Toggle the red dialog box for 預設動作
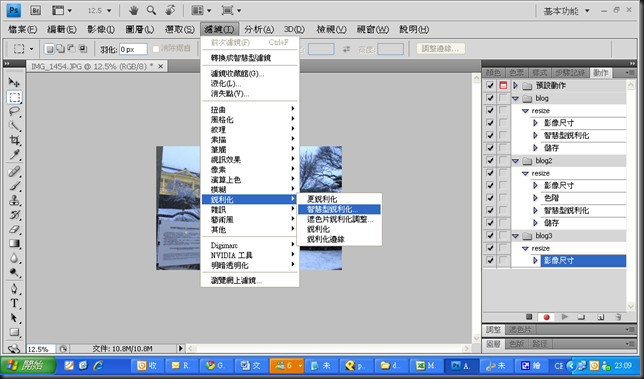This screenshot has height=379, width=644. tap(503, 85)
